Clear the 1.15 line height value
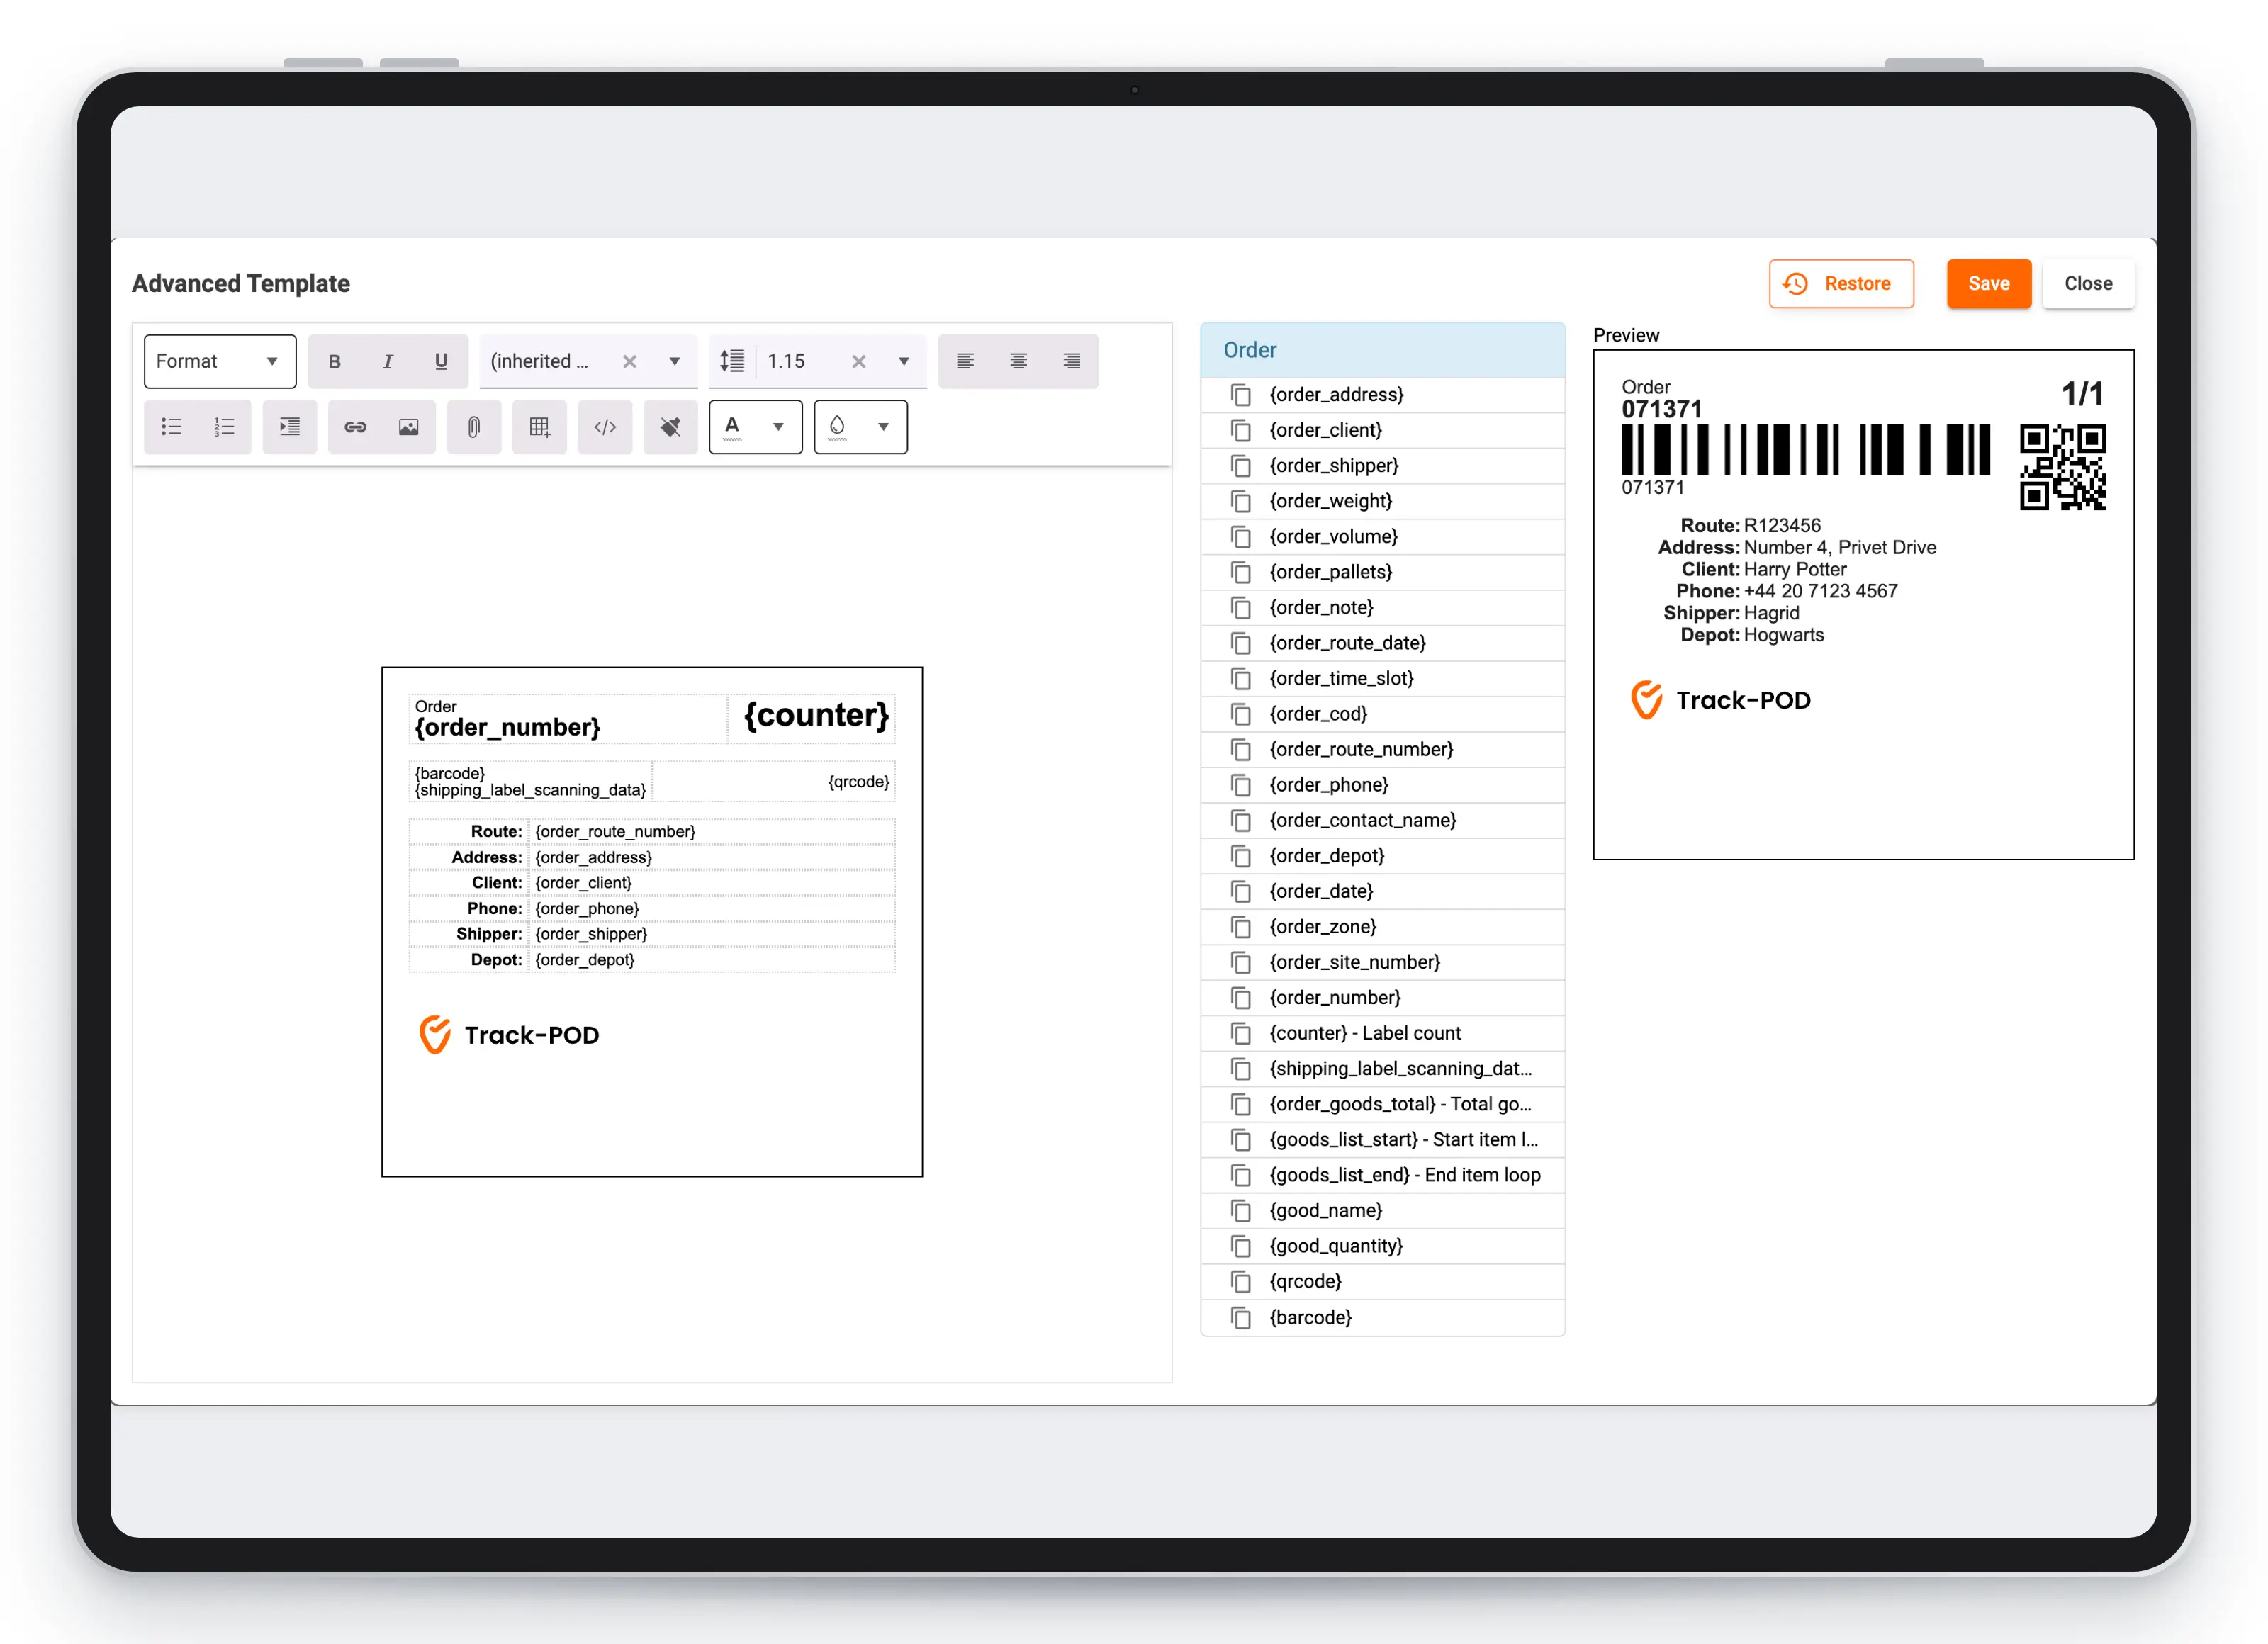This screenshot has height=1644, width=2268. pos(859,361)
